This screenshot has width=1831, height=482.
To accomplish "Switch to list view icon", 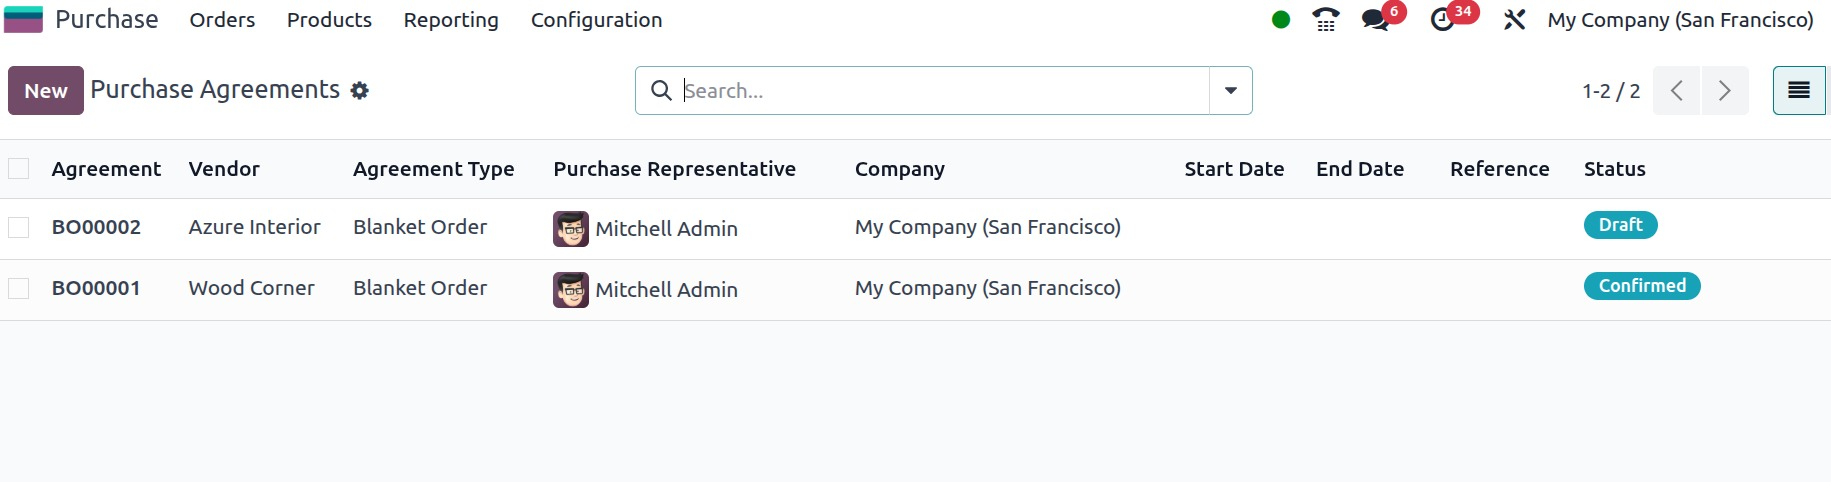I will coord(1798,91).
